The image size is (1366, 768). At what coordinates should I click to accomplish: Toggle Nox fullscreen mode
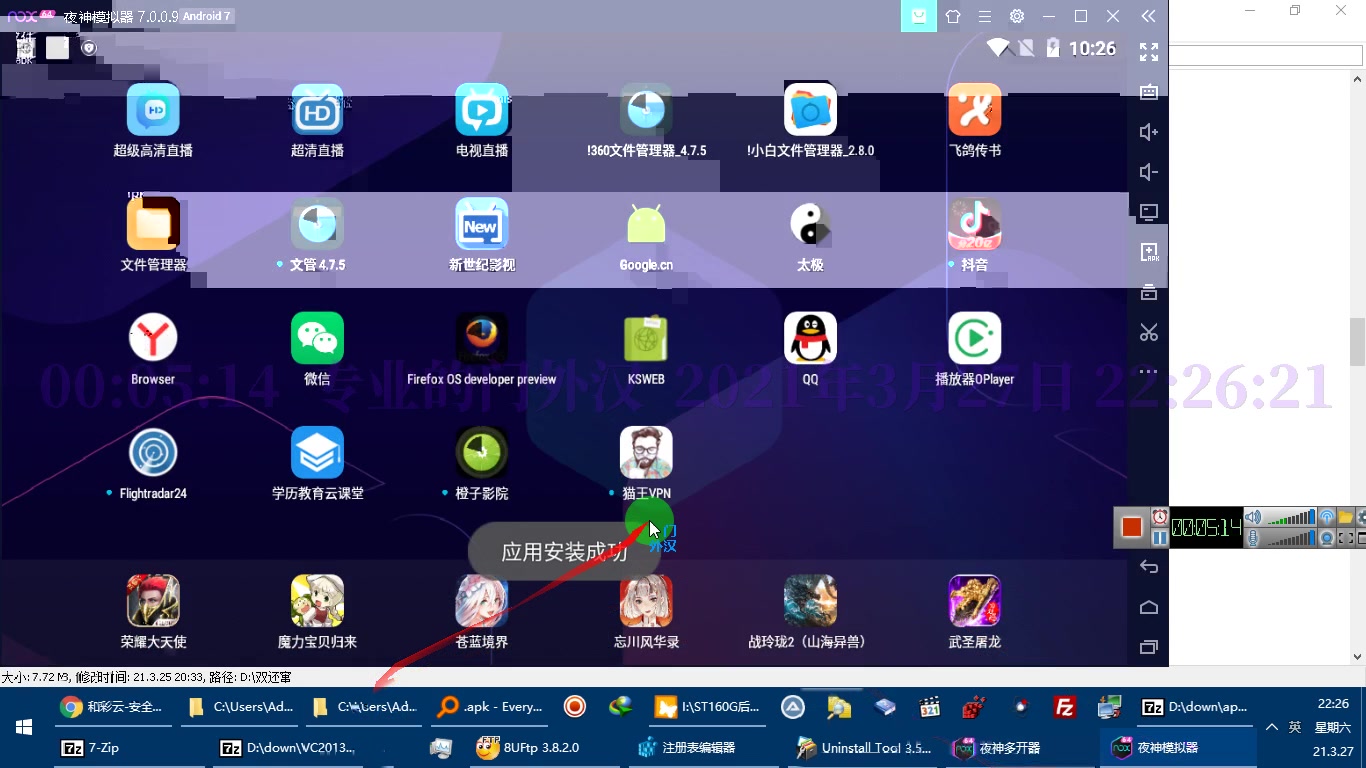pos(1149,52)
